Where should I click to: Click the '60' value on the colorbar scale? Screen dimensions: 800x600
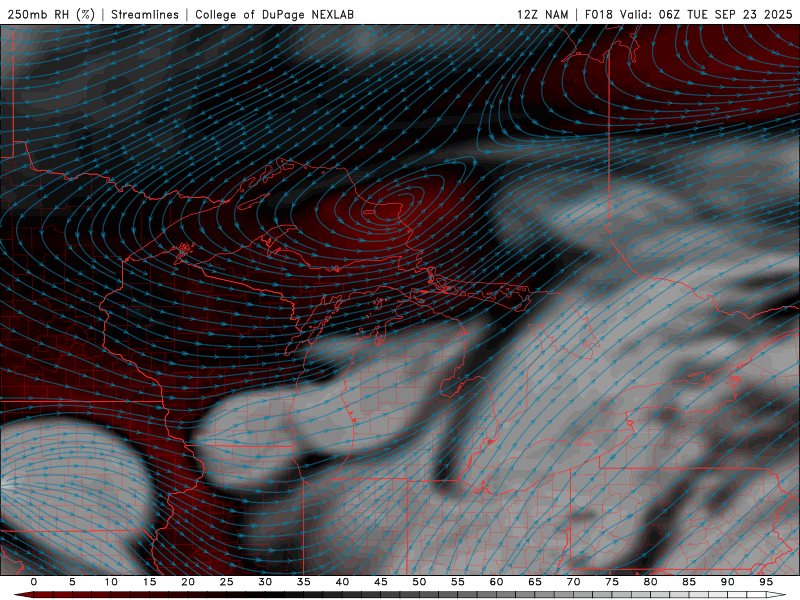coord(496,582)
